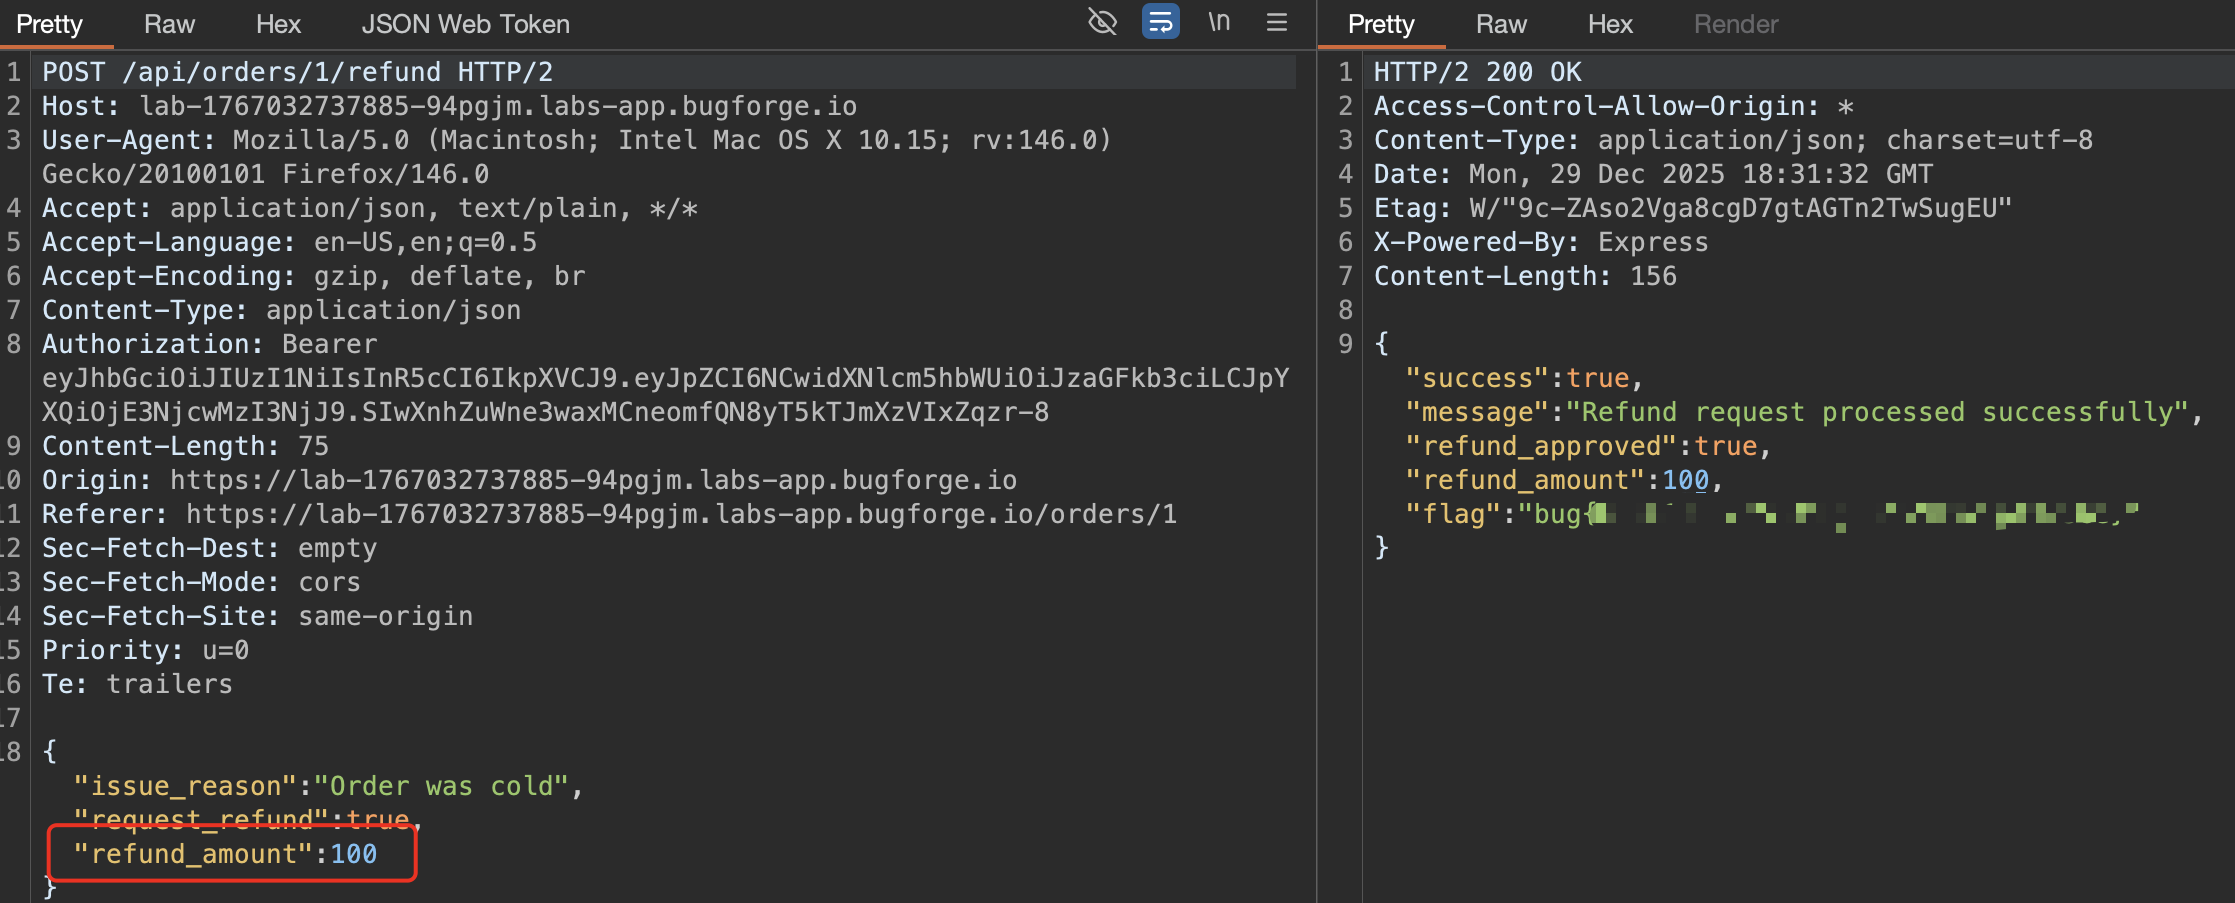
Task: Switch response view to Hex tab
Action: click(1610, 24)
